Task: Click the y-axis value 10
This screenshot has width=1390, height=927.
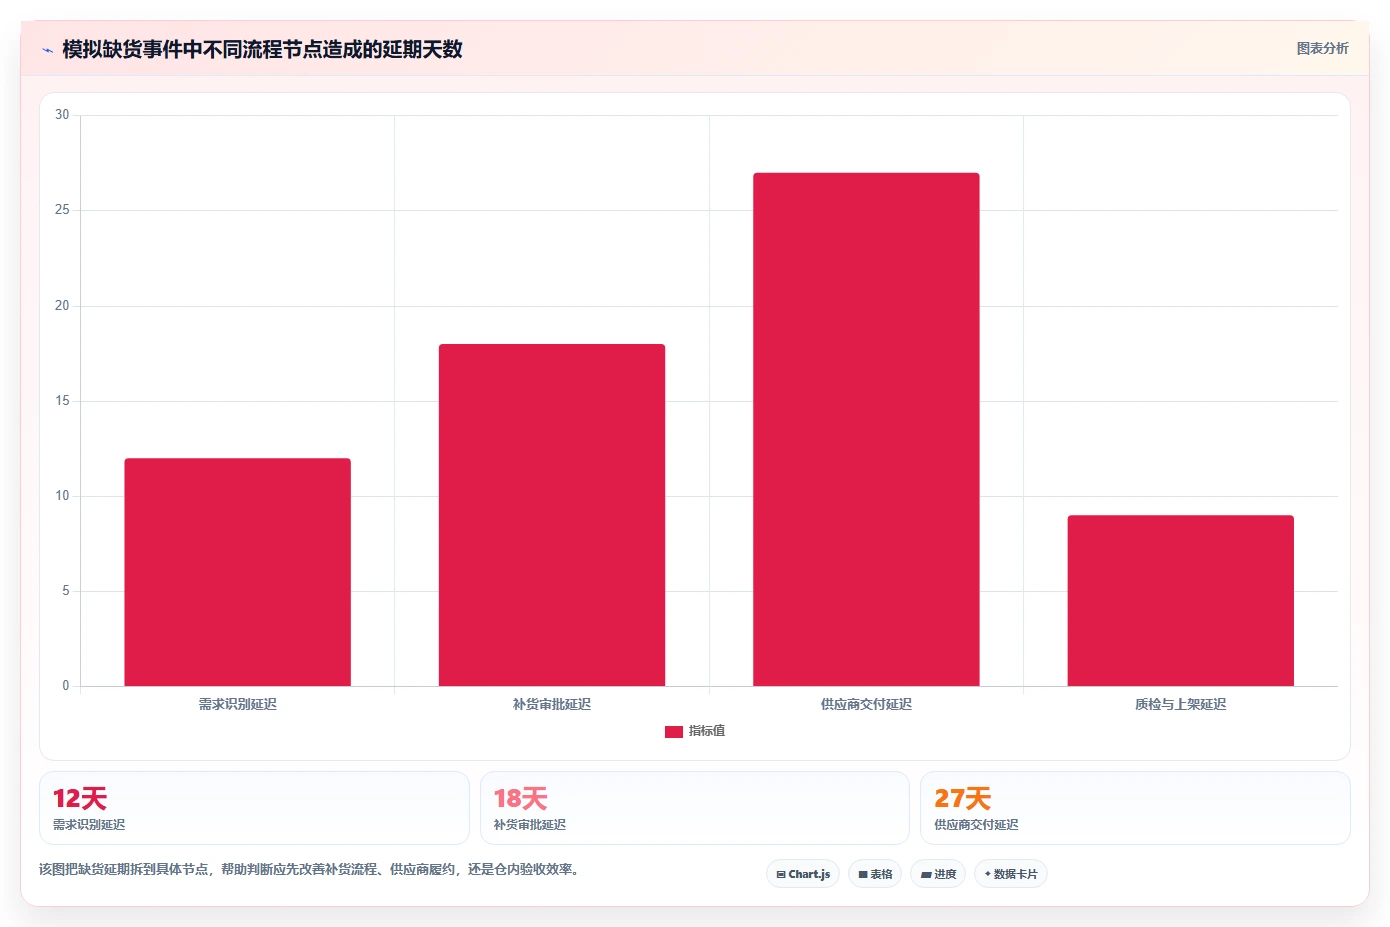Action: pyautogui.click(x=62, y=496)
